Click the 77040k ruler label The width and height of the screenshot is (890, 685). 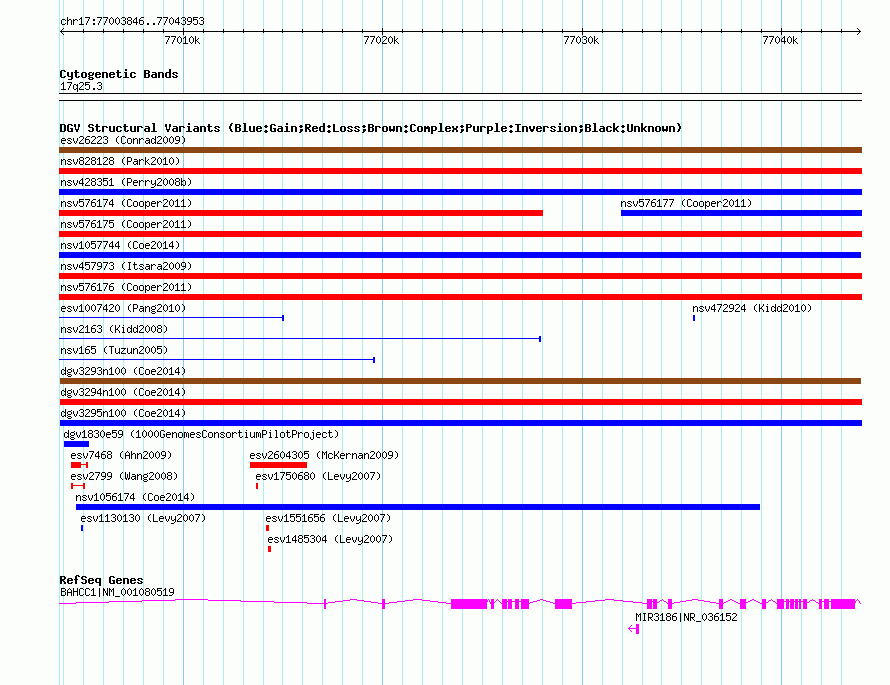click(x=780, y=40)
